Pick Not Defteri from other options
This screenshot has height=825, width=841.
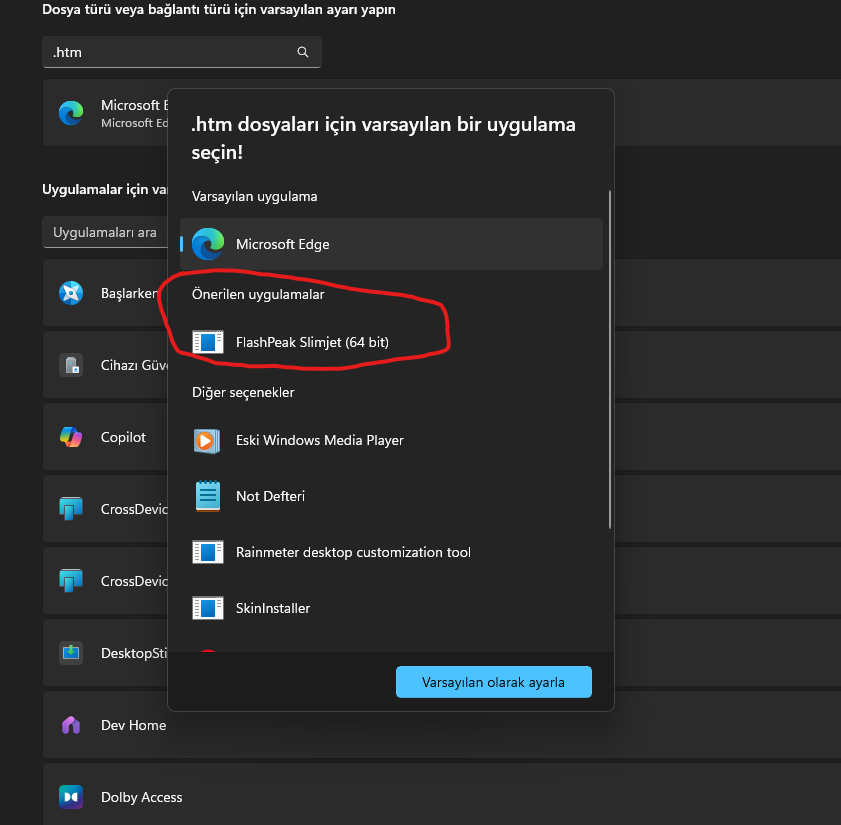[391, 496]
